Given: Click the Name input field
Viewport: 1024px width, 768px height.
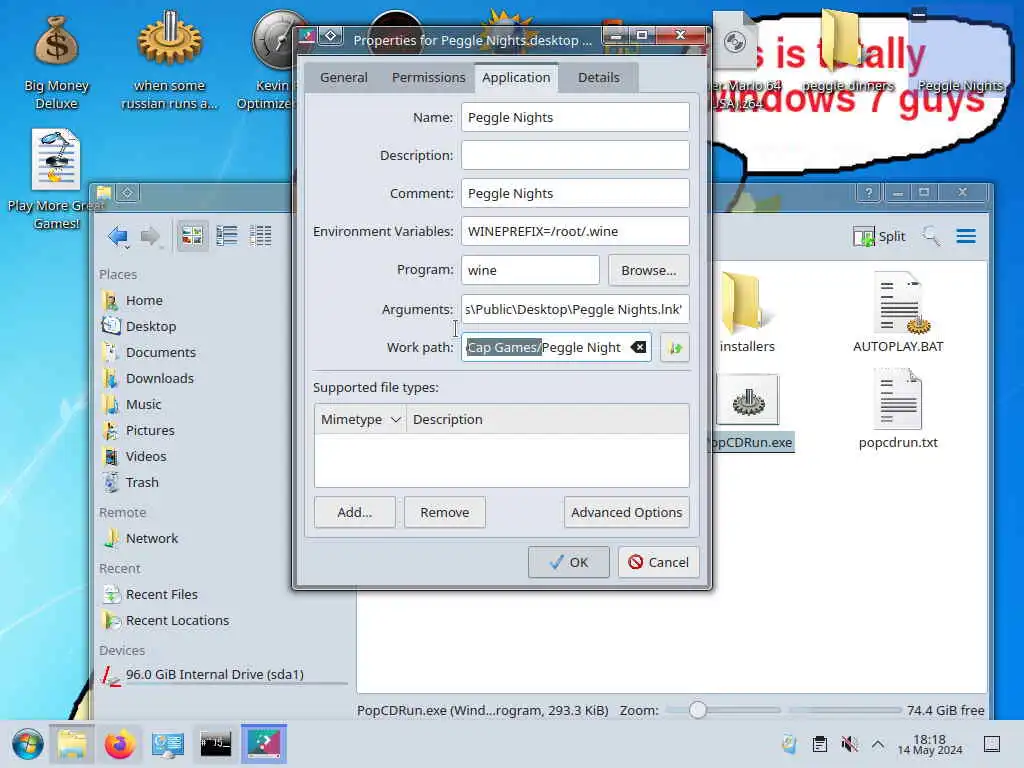Looking at the screenshot, I should (x=575, y=118).
